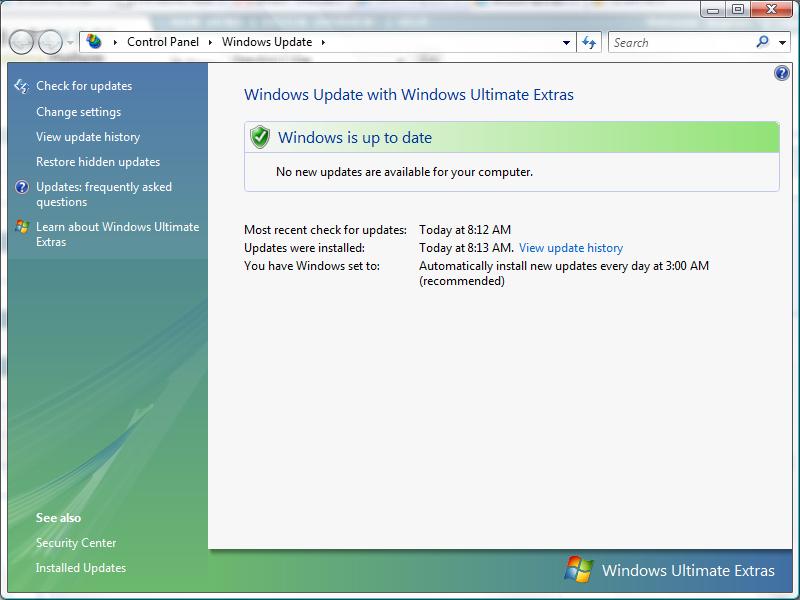This screenshot has width=800, height=600.
Task: Click the blue help icon beside Updates FAQ
Action: tap(22, 187)
